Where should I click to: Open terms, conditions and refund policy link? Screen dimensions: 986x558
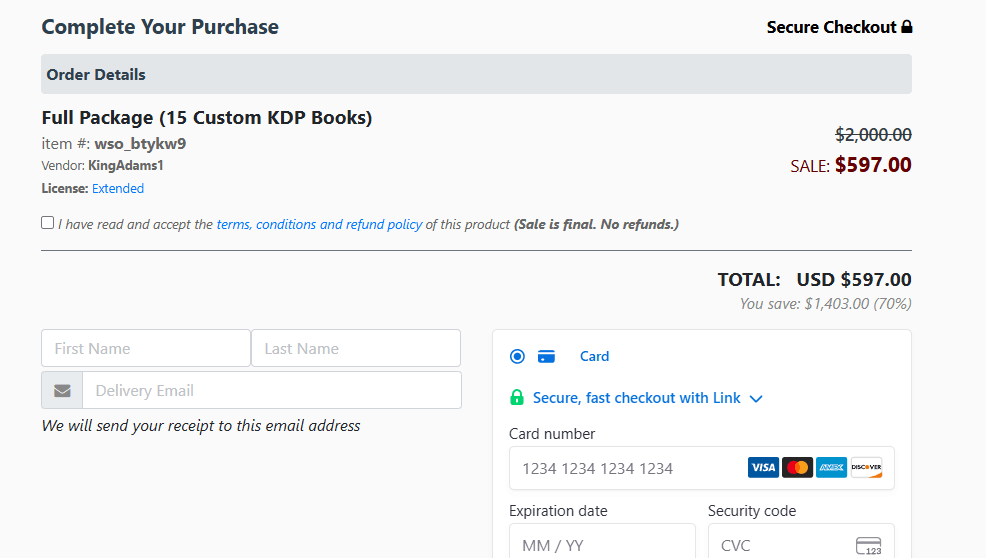click(x=319, y=225)
